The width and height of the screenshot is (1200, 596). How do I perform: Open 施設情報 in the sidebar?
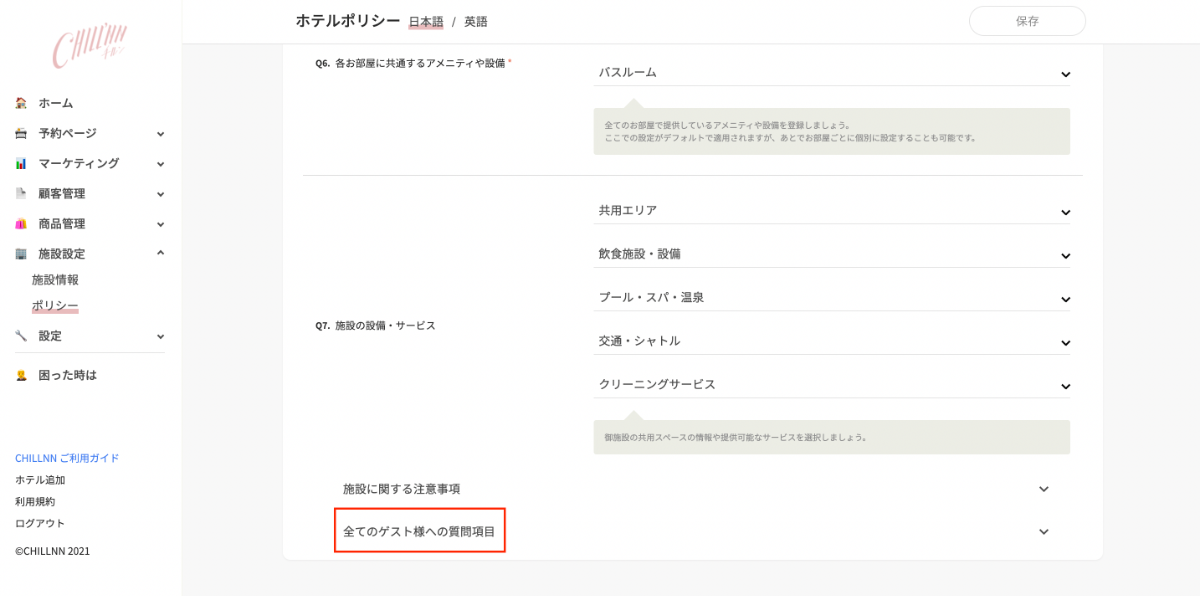point(55,280)
